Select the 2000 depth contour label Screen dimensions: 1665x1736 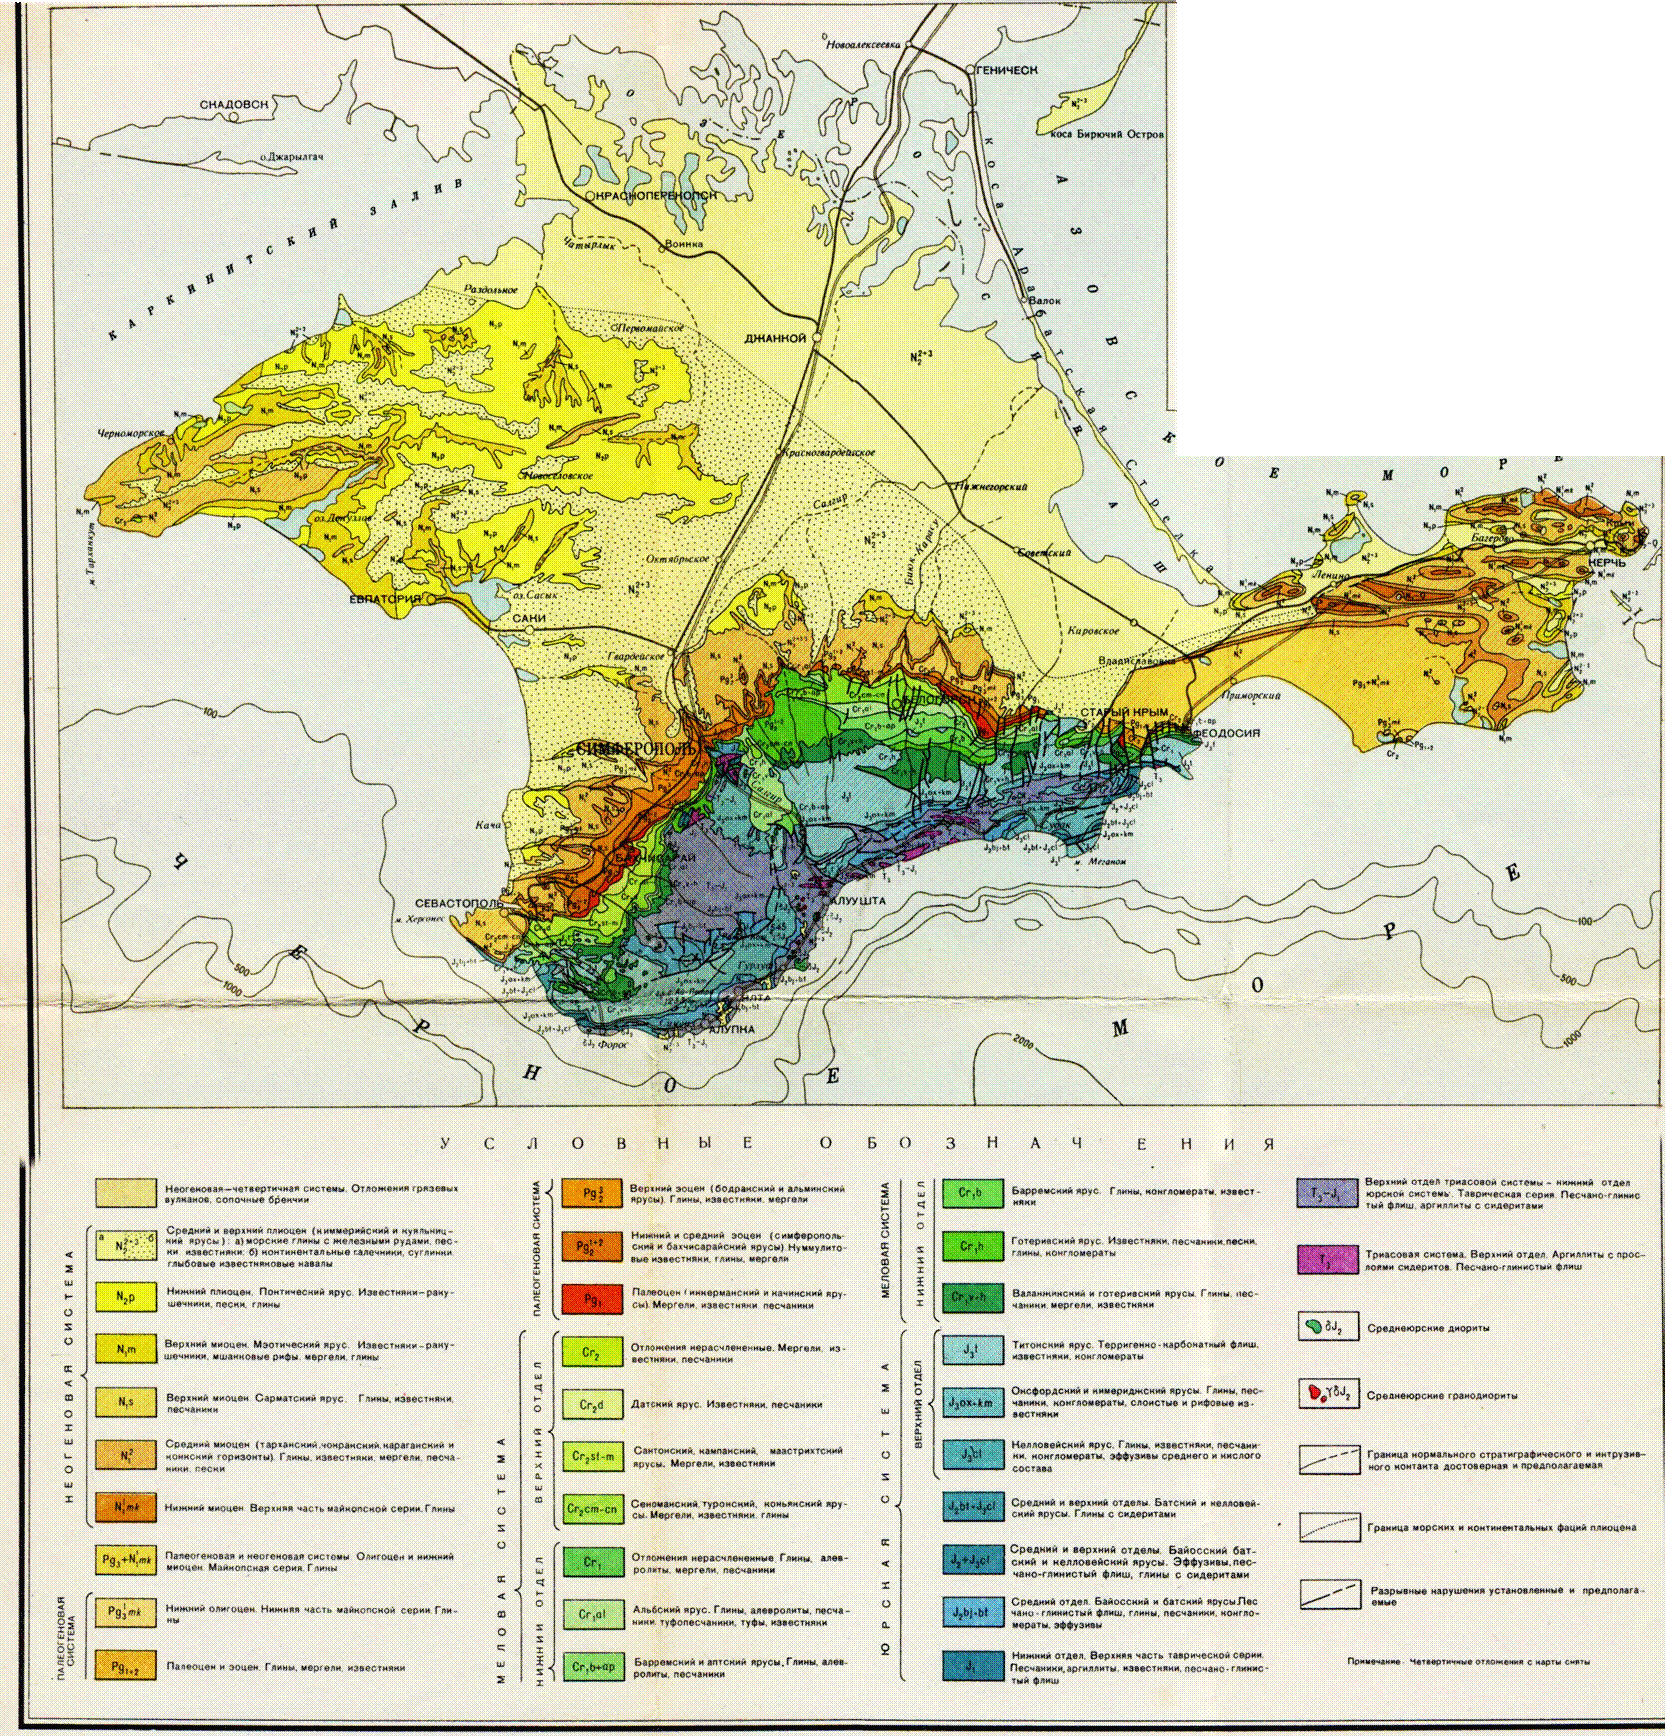(1022, 1041)
